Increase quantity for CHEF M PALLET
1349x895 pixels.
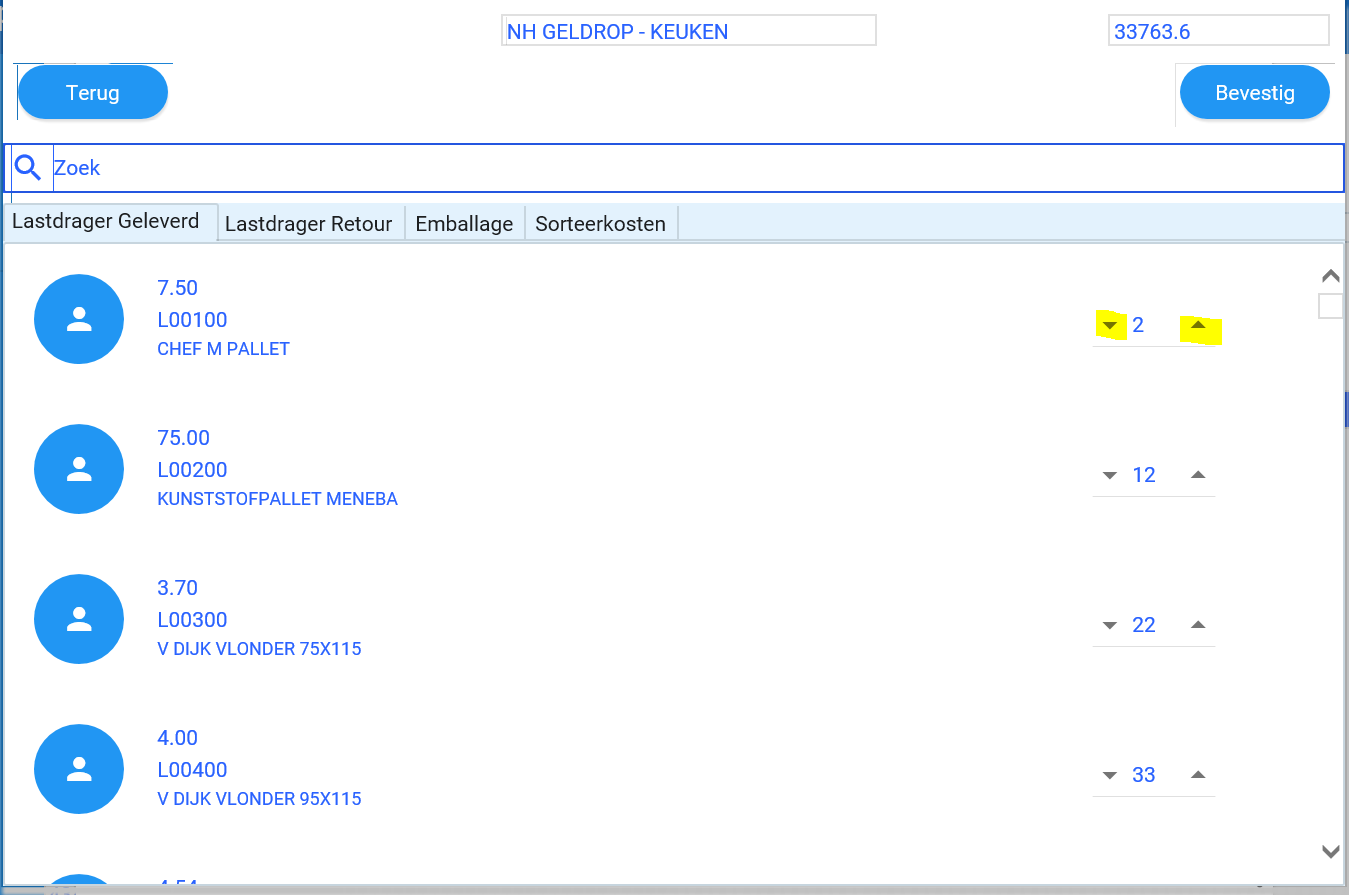[x=1199, y=325]
